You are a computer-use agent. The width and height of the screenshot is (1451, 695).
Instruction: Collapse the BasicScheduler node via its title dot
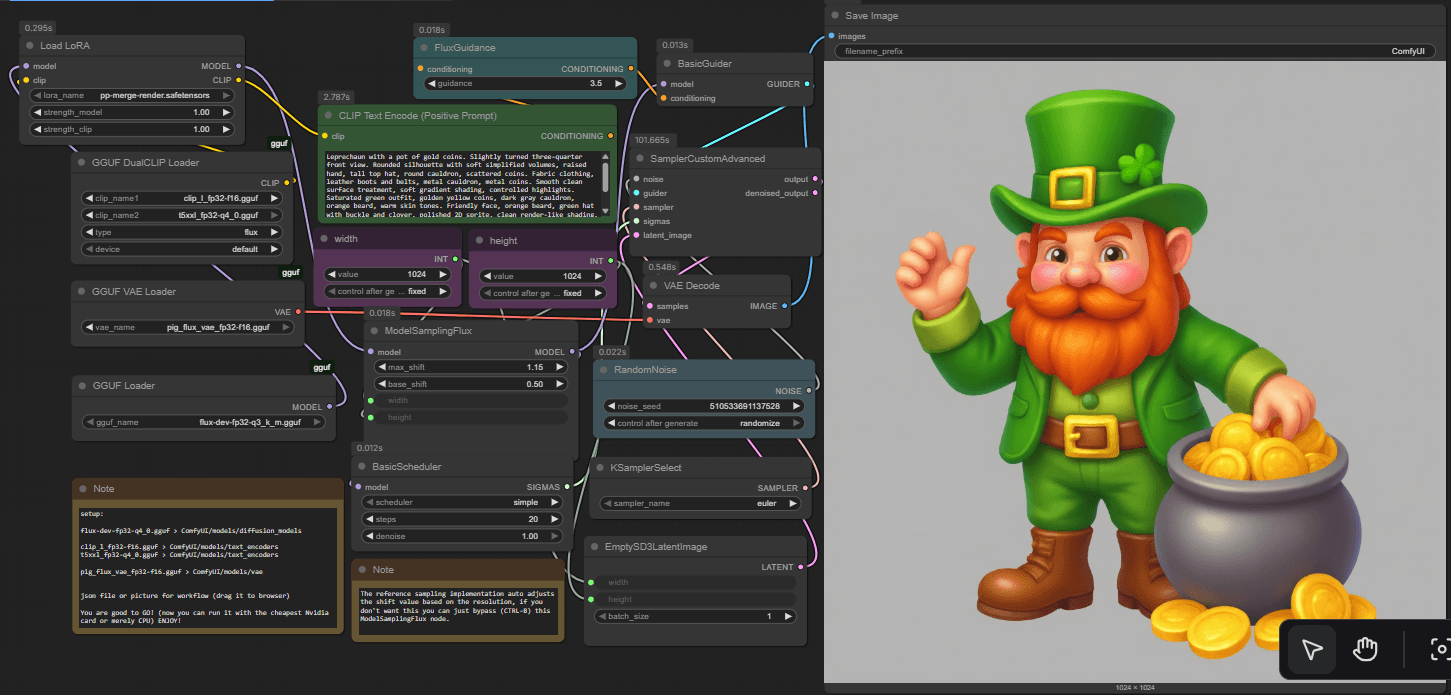(362, 467)
